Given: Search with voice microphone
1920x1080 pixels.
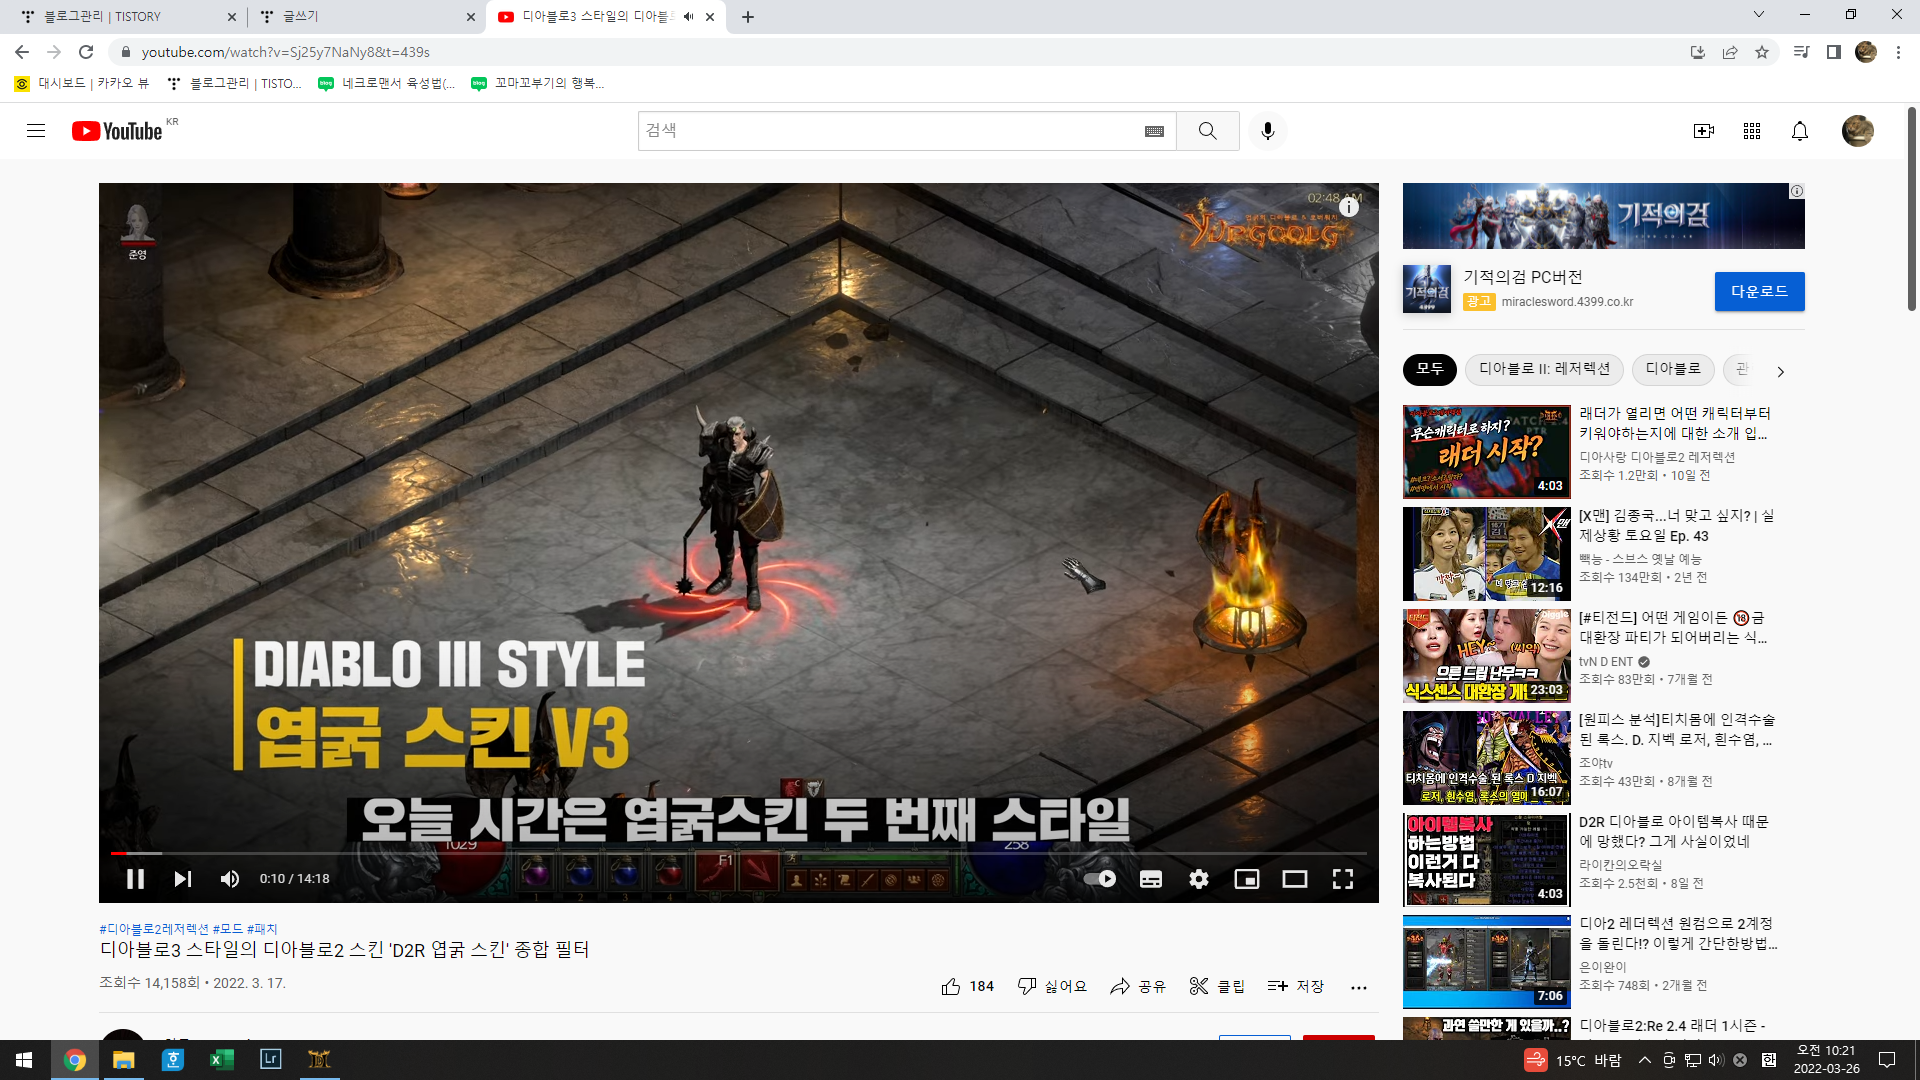Looking at the screenshot, I should click(1267, 131).
